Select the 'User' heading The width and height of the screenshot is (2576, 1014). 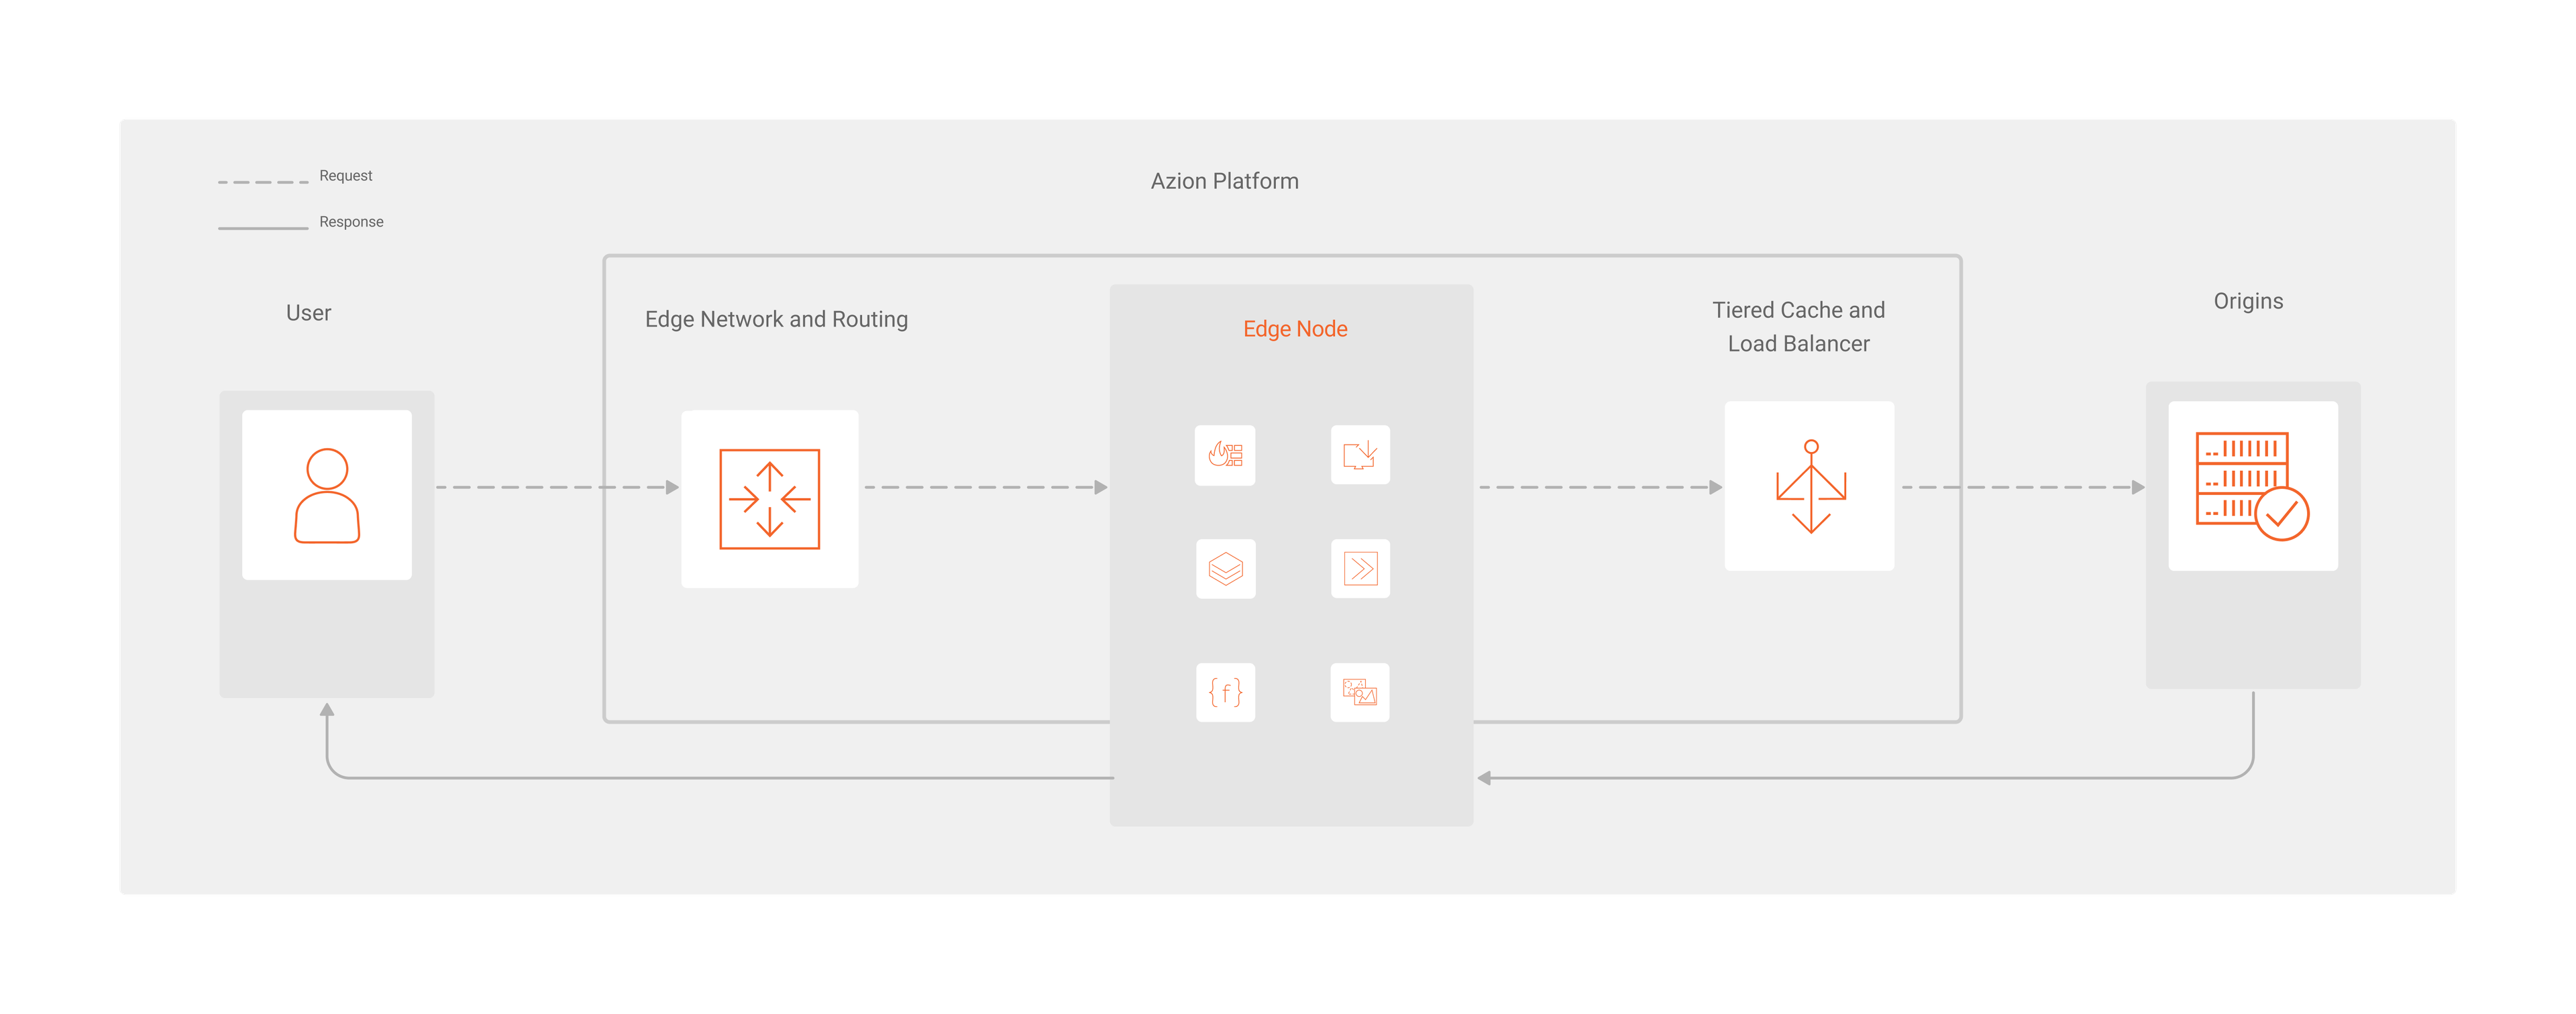coord(308,313)
